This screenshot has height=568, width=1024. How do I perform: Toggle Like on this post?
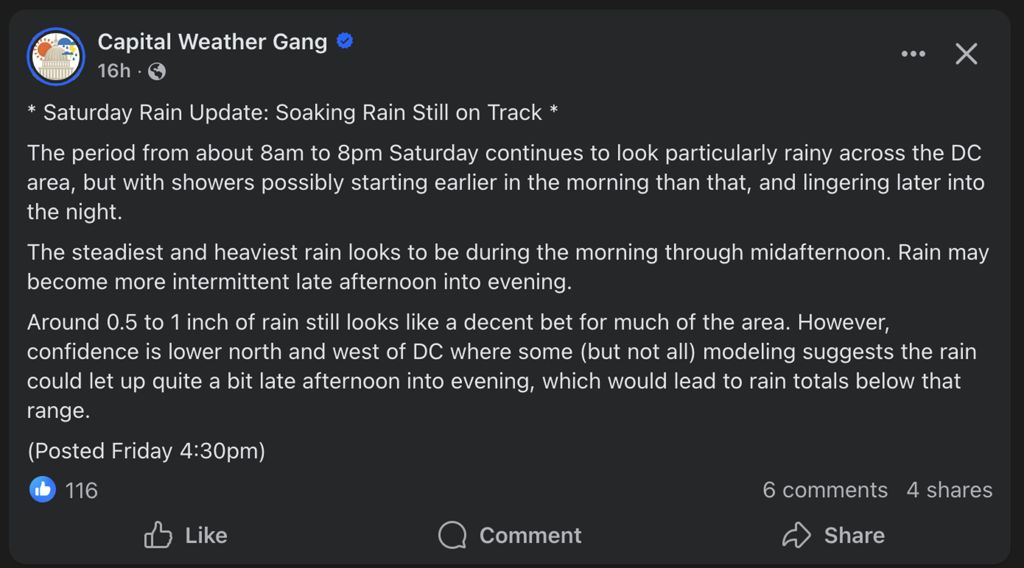click(186, 535)
